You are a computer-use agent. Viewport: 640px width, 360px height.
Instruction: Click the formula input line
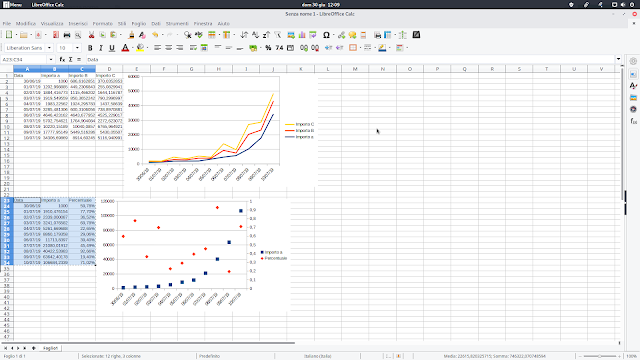point(350,60)
